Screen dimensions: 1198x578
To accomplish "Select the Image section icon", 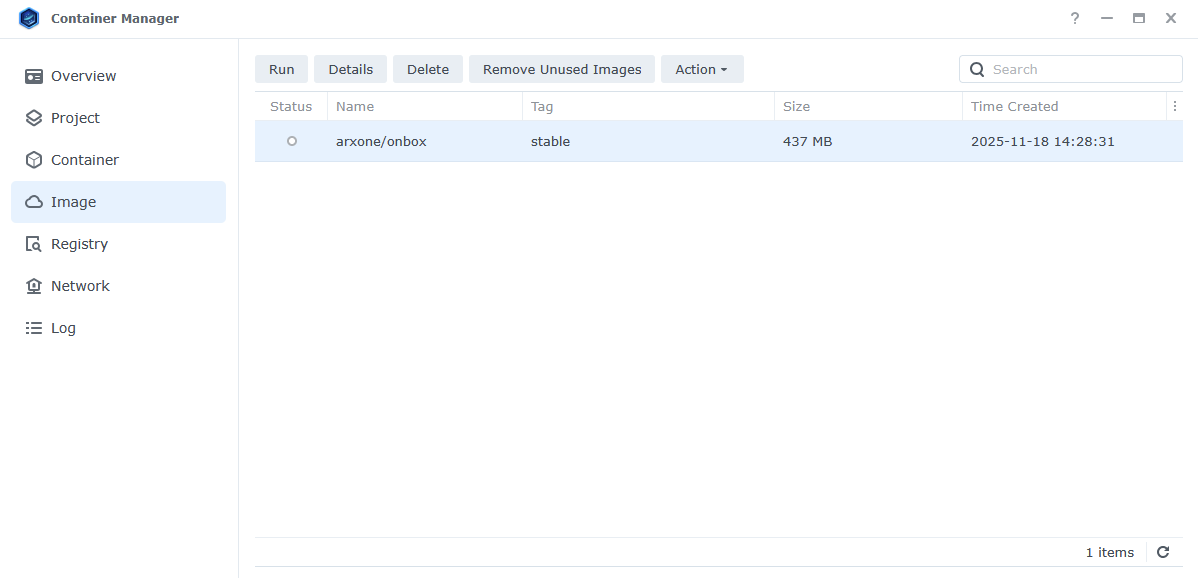I will [x=33, y=201].
